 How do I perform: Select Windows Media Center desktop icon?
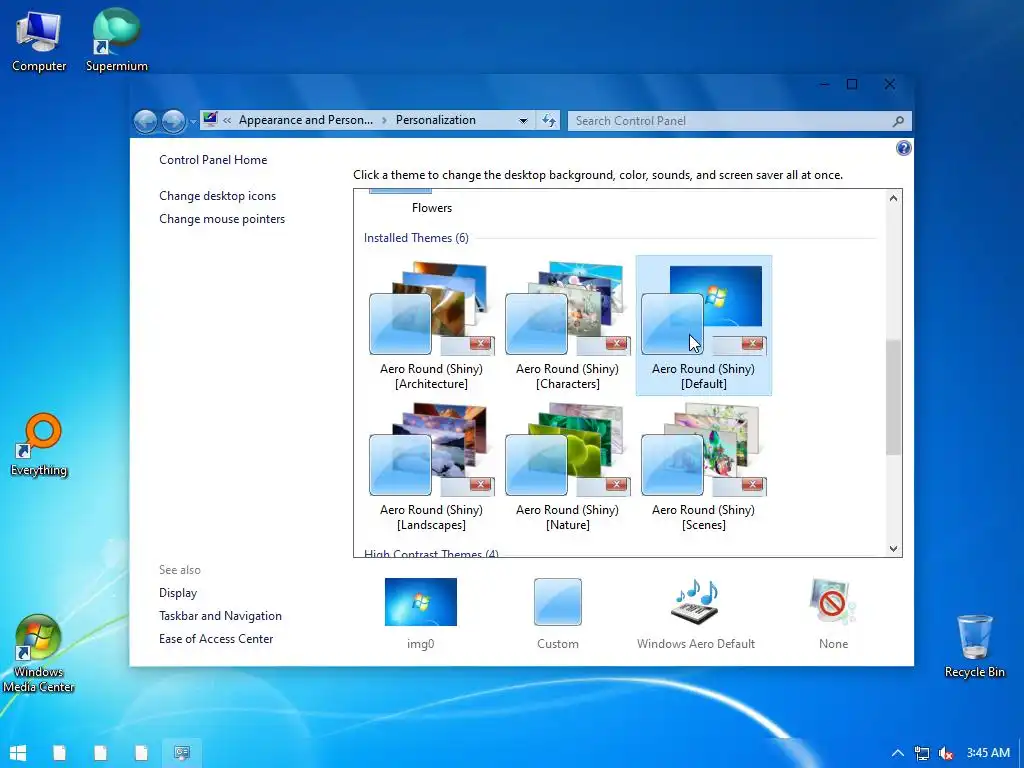coord(39,654)
